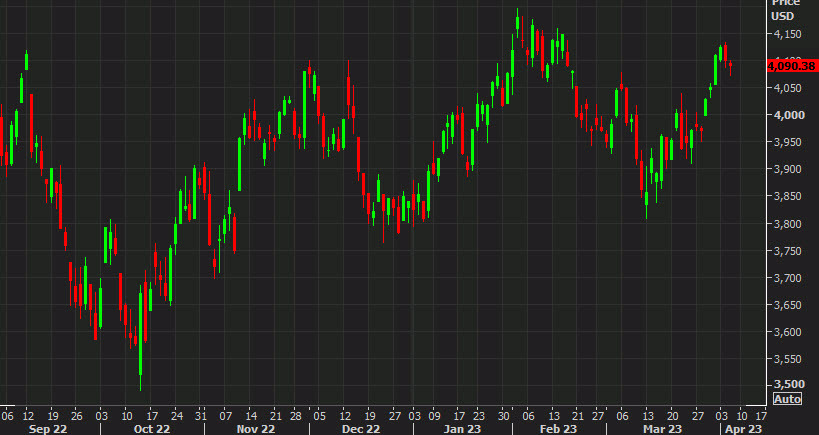819x435 pixels.
Task: Click the 3,700 price axis value
Action: (787, 278)
